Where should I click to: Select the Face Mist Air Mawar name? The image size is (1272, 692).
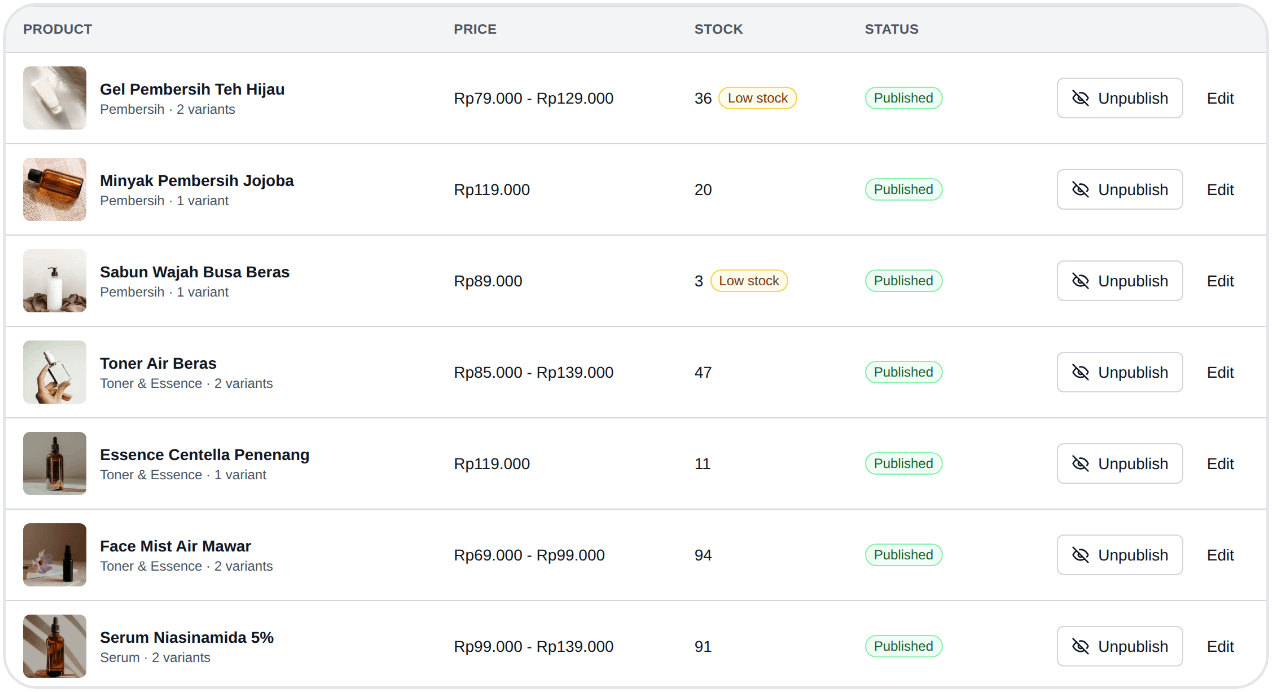[175, 546]
